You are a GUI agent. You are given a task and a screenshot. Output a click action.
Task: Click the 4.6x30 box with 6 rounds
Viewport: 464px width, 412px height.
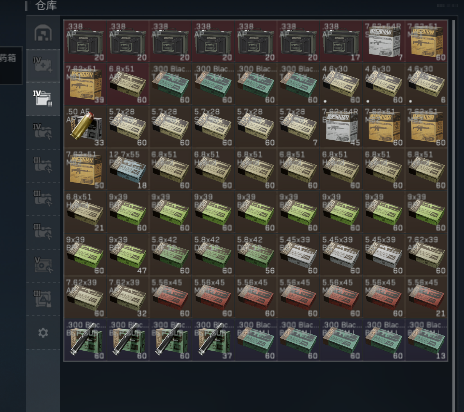tap(427, 84)
